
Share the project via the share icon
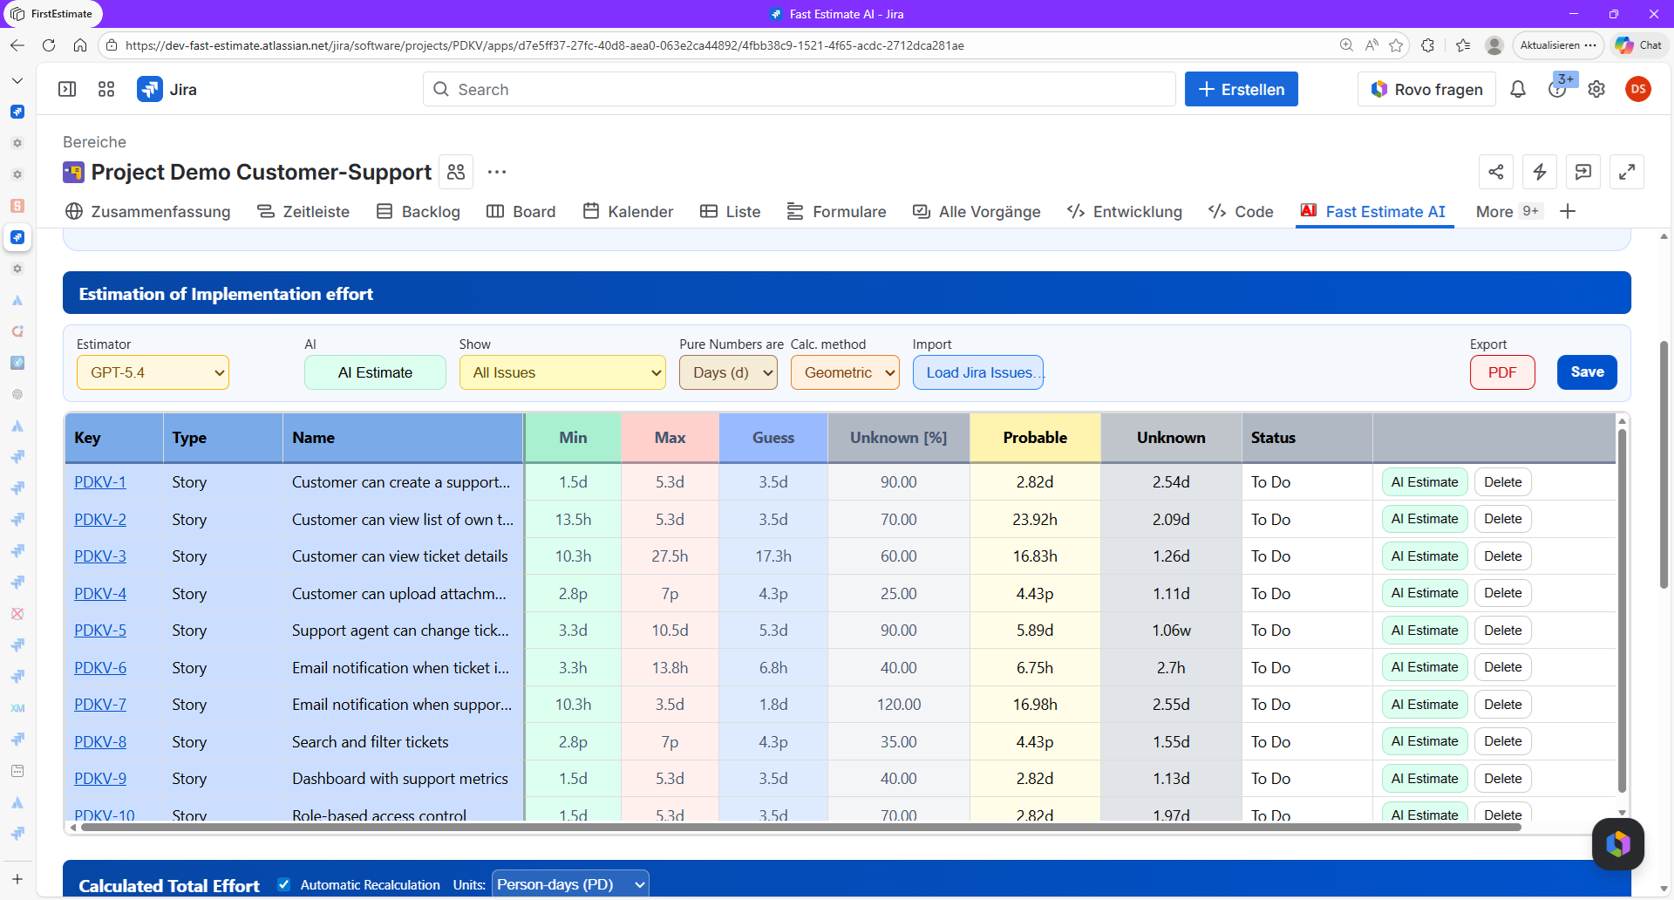1496,172
